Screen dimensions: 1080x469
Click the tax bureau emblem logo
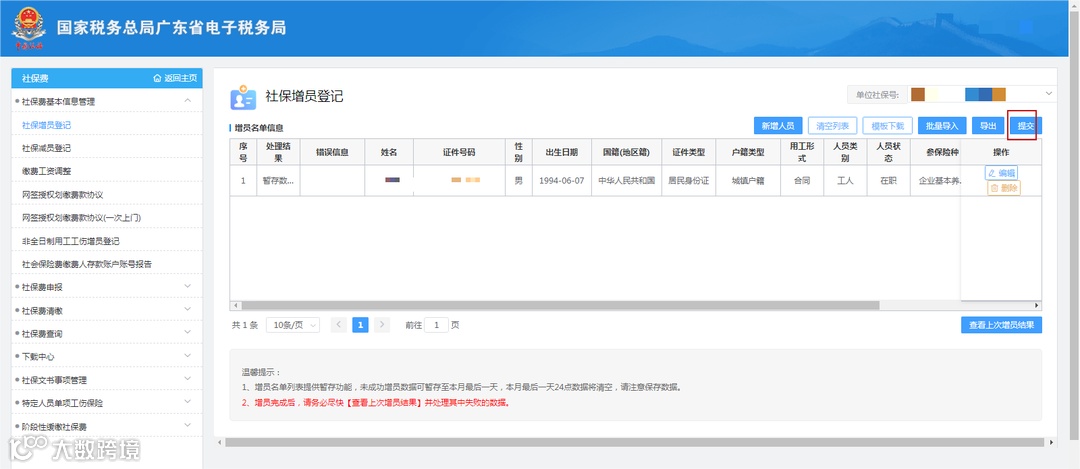pyautogui.click(x=29, y=28)
